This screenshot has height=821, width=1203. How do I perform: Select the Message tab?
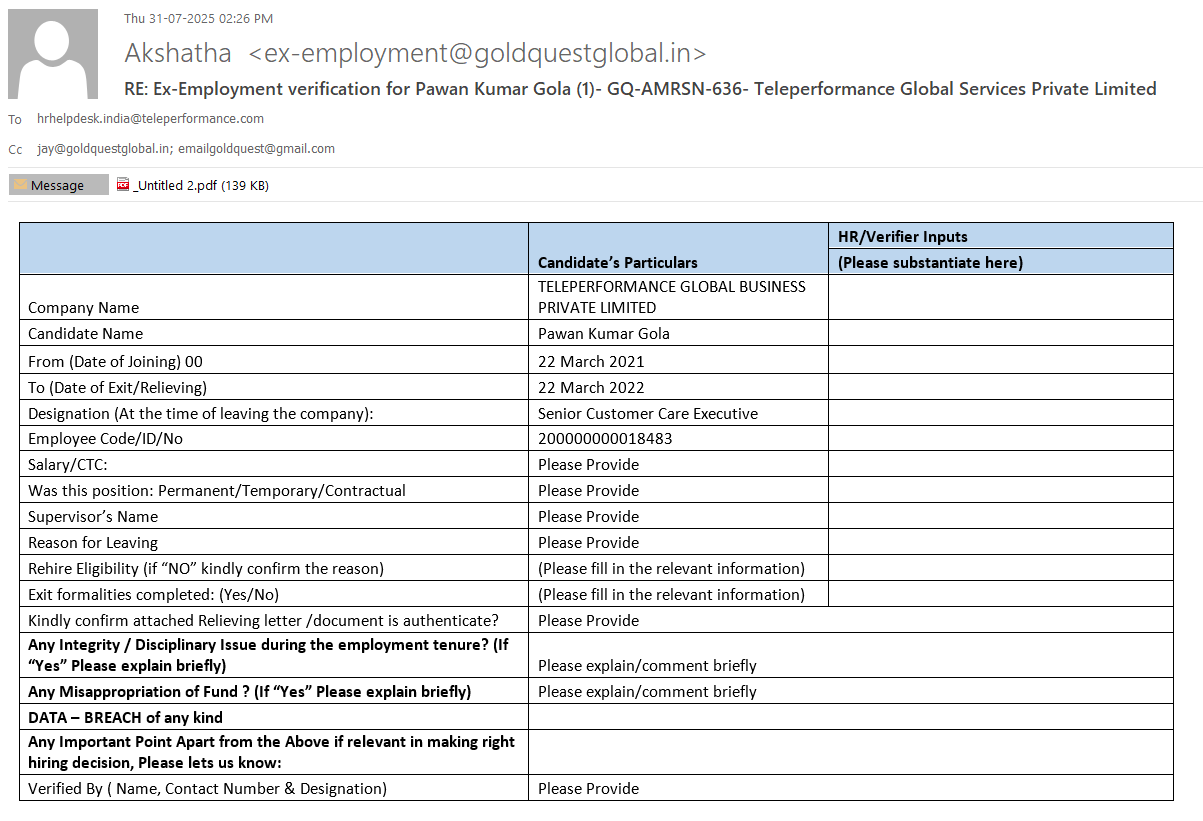point(58,185)
